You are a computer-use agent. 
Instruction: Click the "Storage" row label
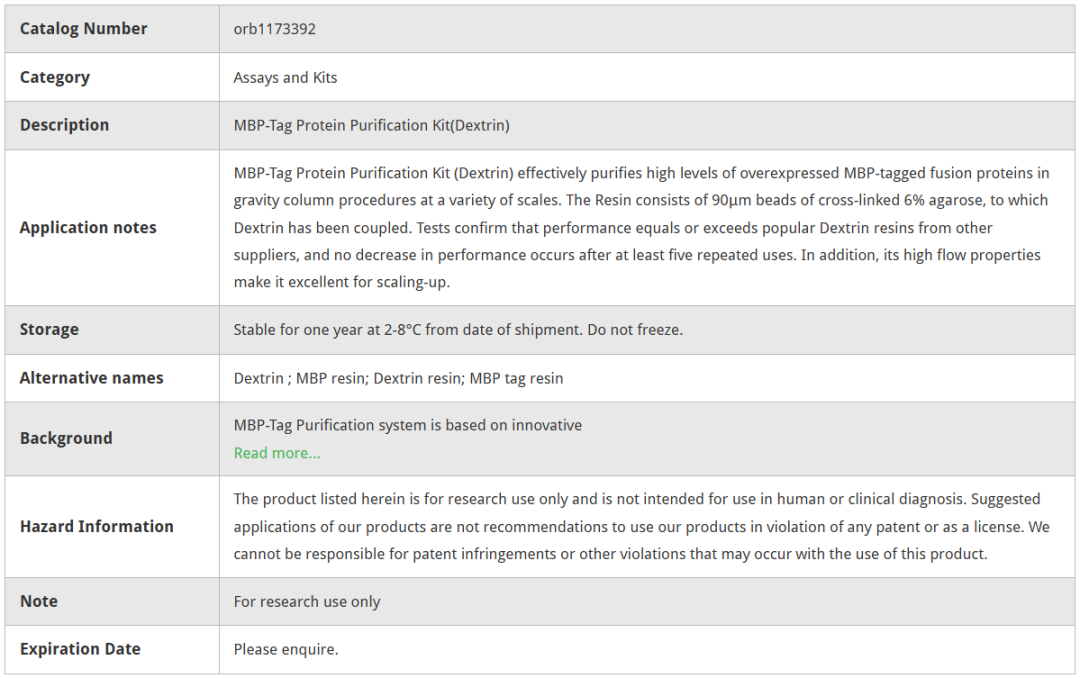click(49, 330)
